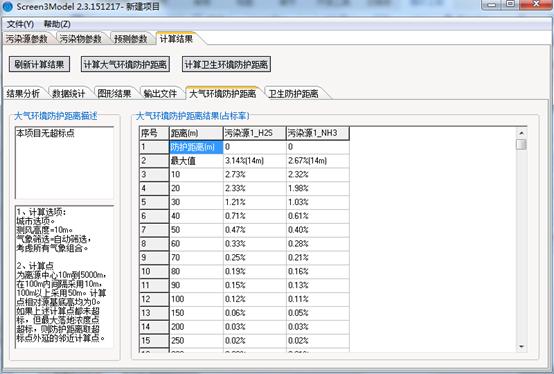Click the 序号 column header

154,133
